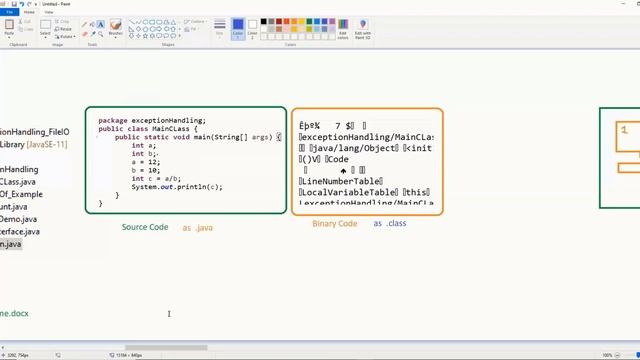Pick the Five-point star shape
This screenshot has width=640, height=360.
click(145, 36)
